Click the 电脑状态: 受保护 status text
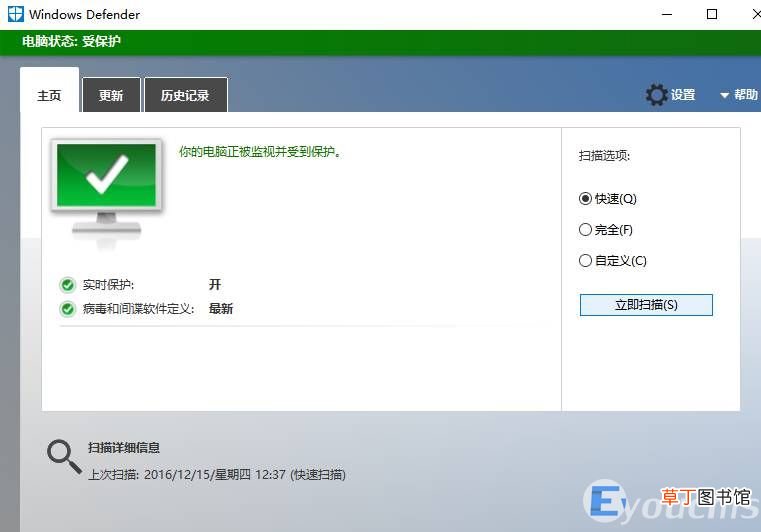Viewport: 761px width, 532px height. tap(71, 41)
